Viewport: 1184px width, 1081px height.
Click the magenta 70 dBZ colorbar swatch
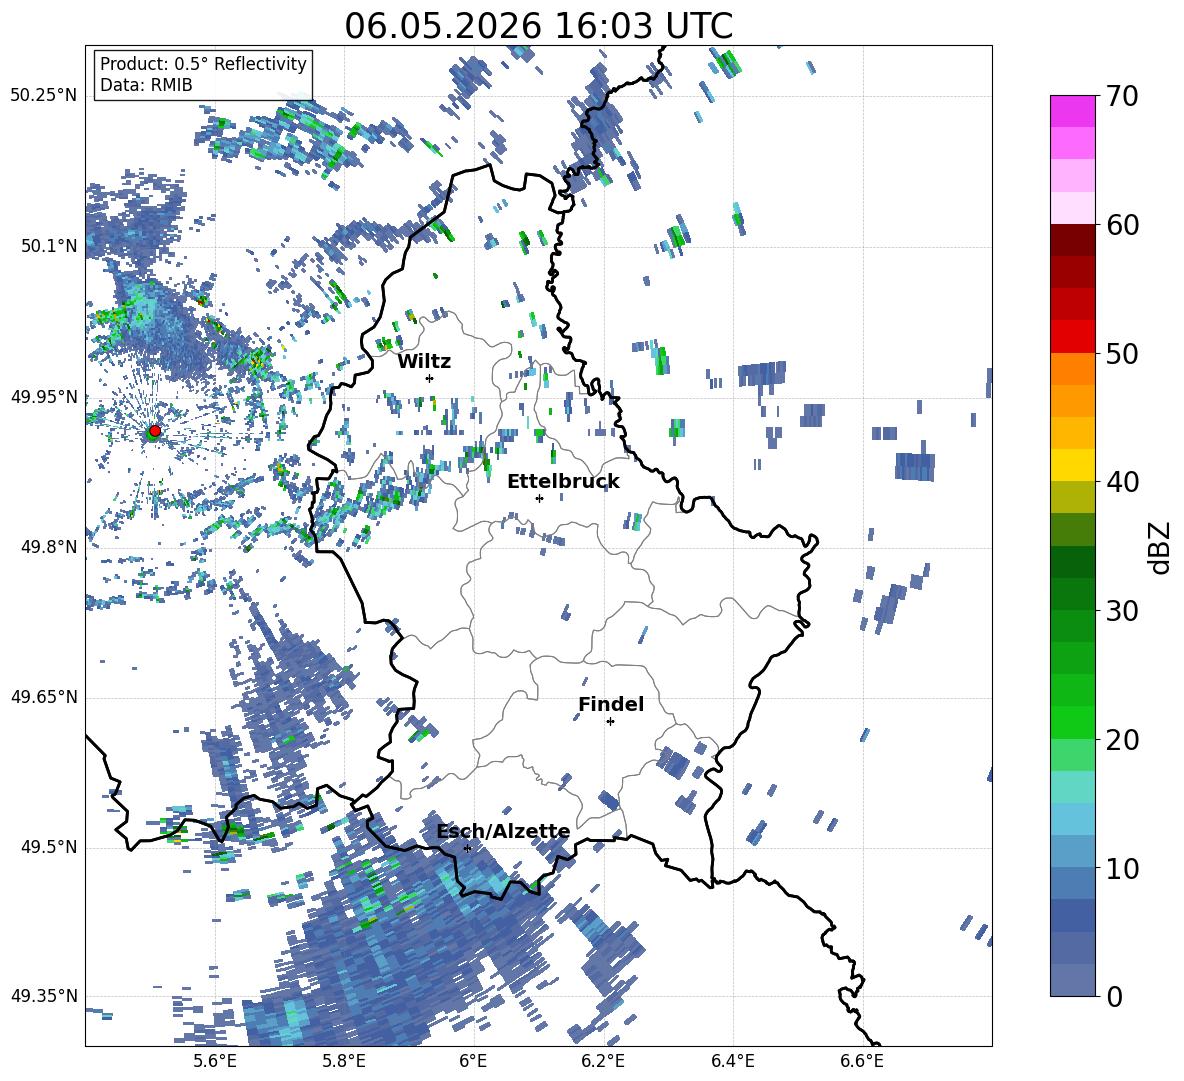point(1072,111)
